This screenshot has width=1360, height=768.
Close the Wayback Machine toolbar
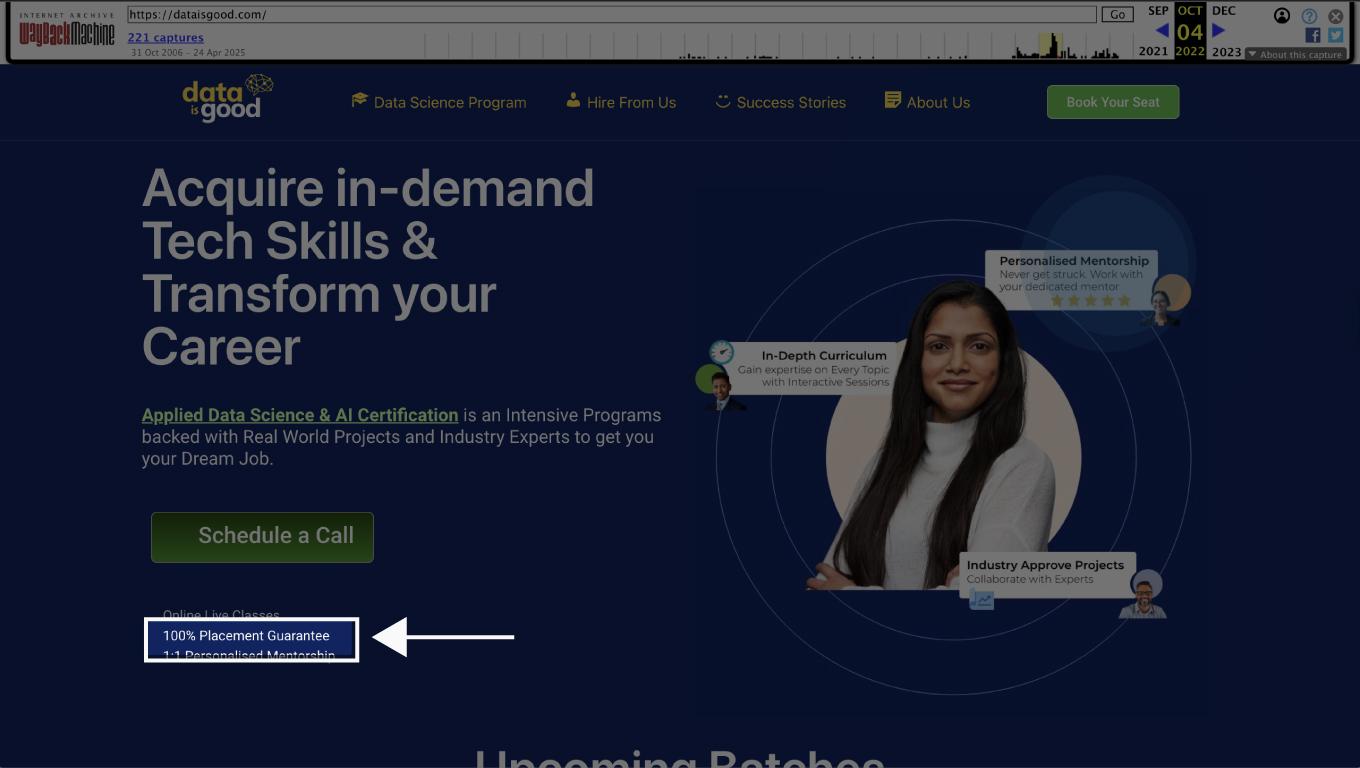(x=1335, y=16)
